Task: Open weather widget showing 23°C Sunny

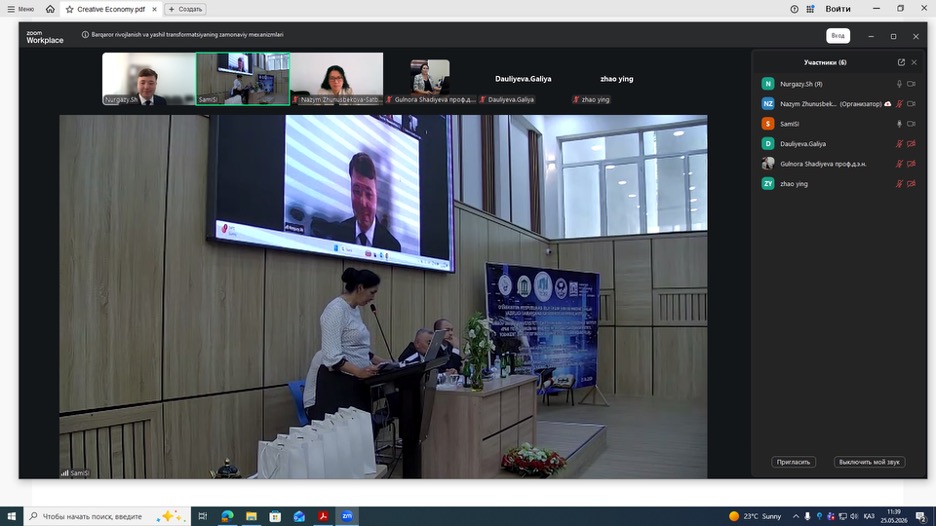Action: click(755, 516)
